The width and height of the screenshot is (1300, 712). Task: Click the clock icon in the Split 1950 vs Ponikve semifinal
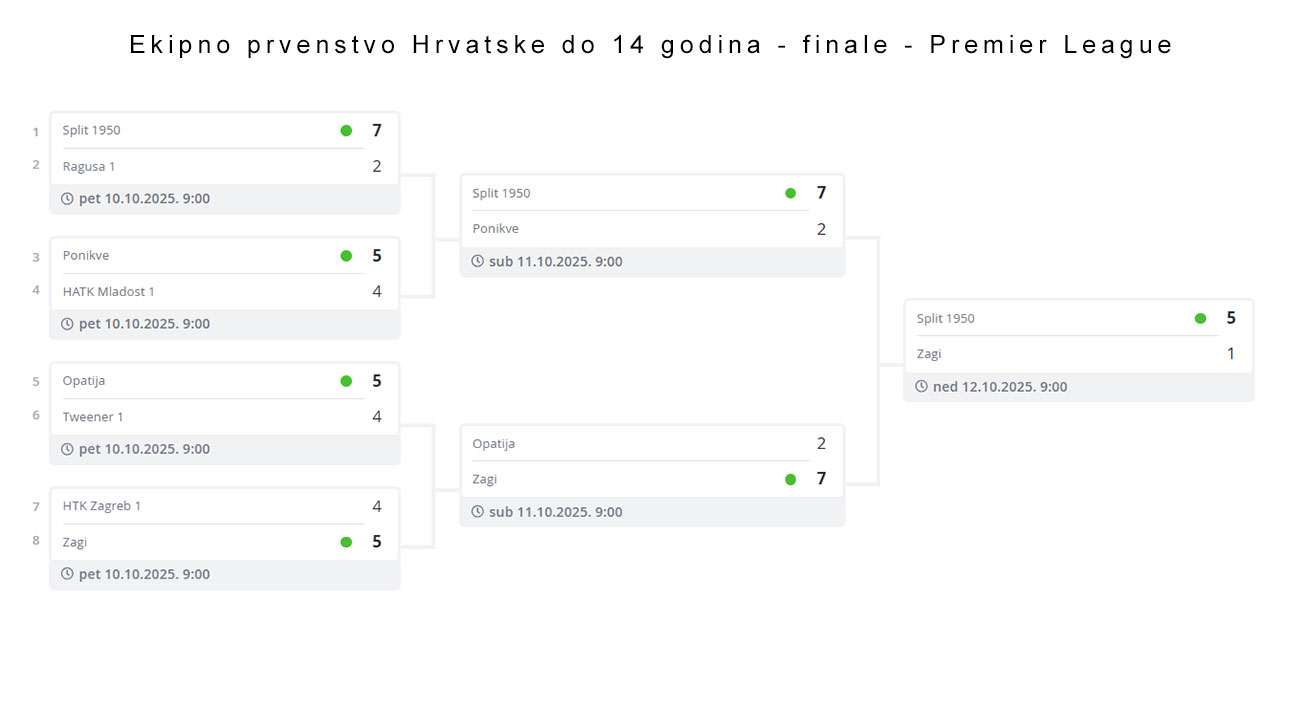477,262
